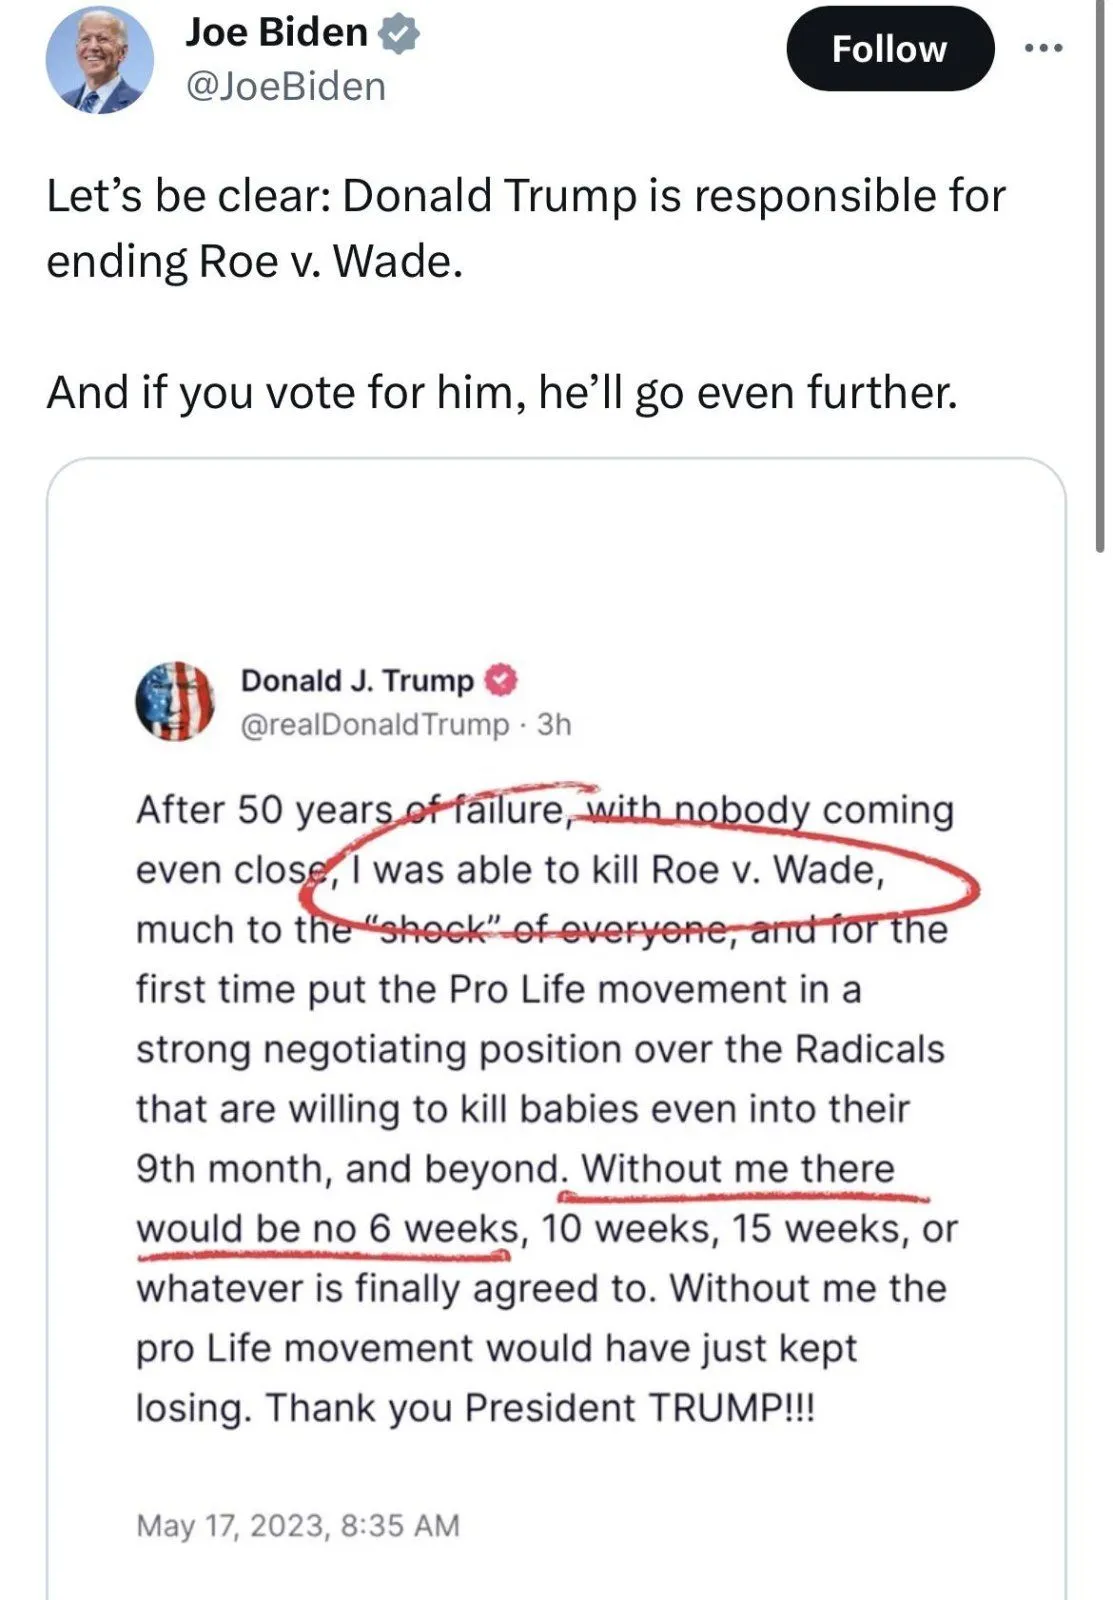Click the "he'll go even further" line
The height and width of the screenshot is (1600, 1113).
(747, 392)
